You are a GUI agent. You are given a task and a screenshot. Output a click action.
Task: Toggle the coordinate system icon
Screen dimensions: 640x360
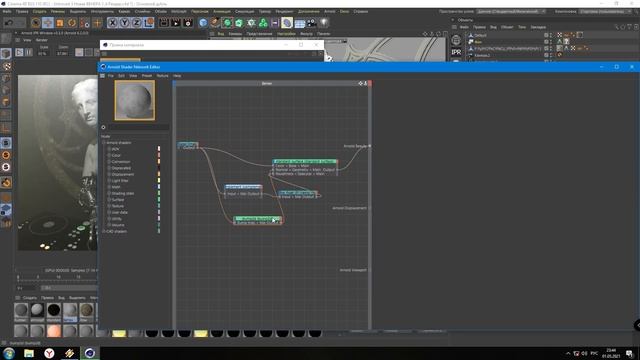pos(149,23)
